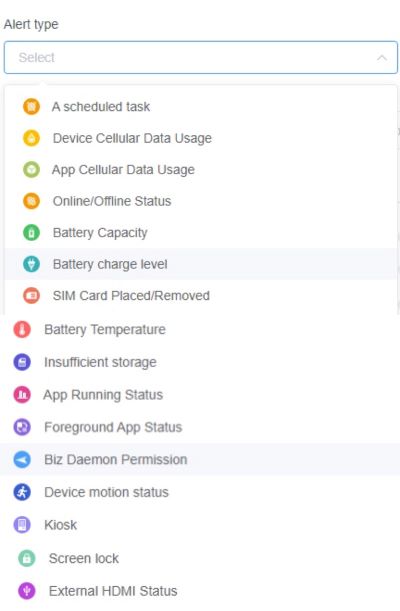Image resolution: width=400 pixels, height=611 pixels.
Task: Click the teal Battery charge level plug icon
Action: coord(31,264)
